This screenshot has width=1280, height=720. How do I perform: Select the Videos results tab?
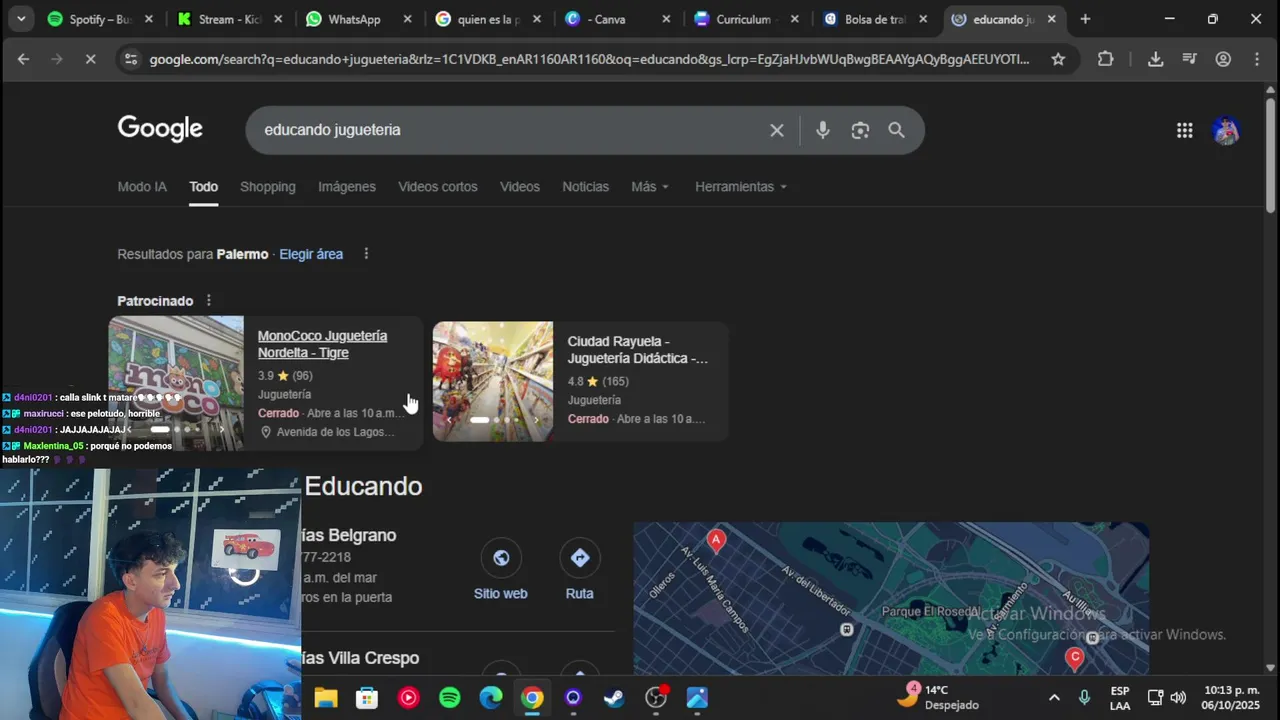[520, 187]
